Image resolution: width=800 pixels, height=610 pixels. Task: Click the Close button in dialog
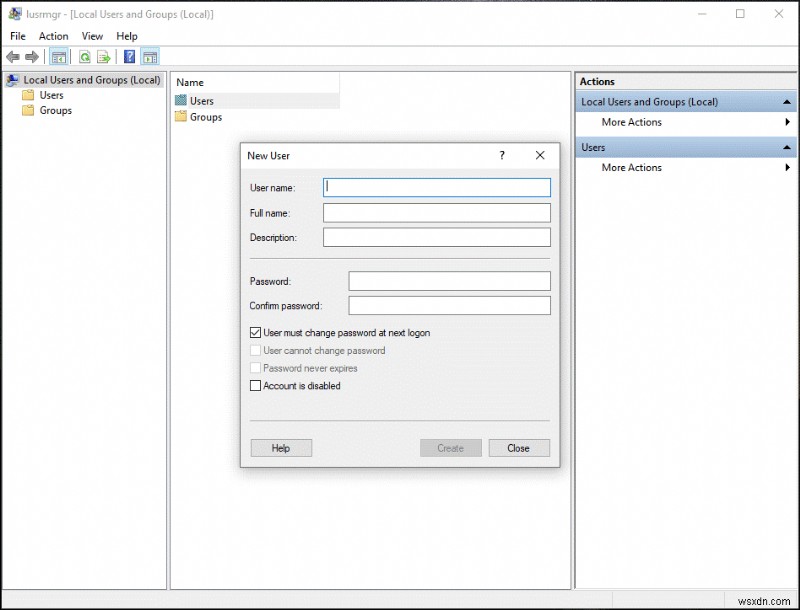[519, 448]
